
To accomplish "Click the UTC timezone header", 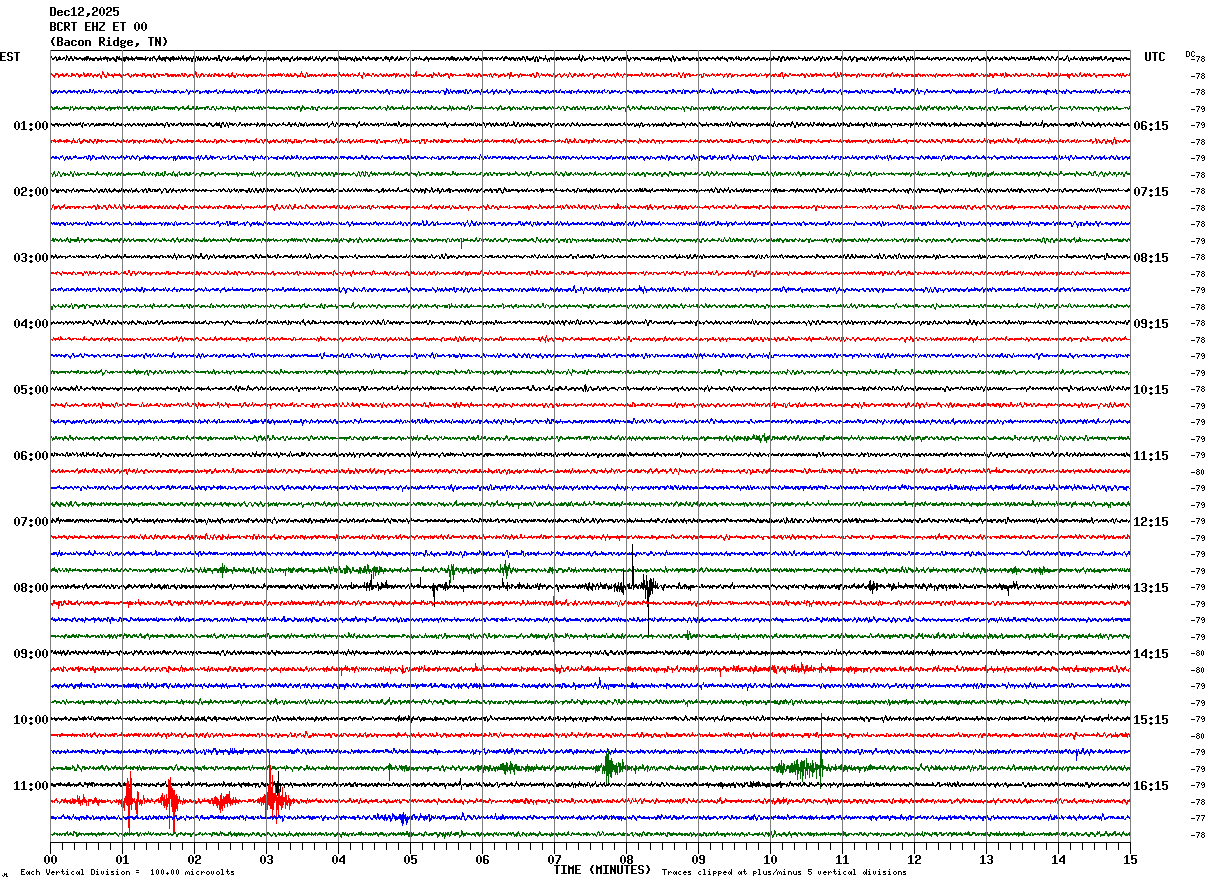I will coord(1155,57).
